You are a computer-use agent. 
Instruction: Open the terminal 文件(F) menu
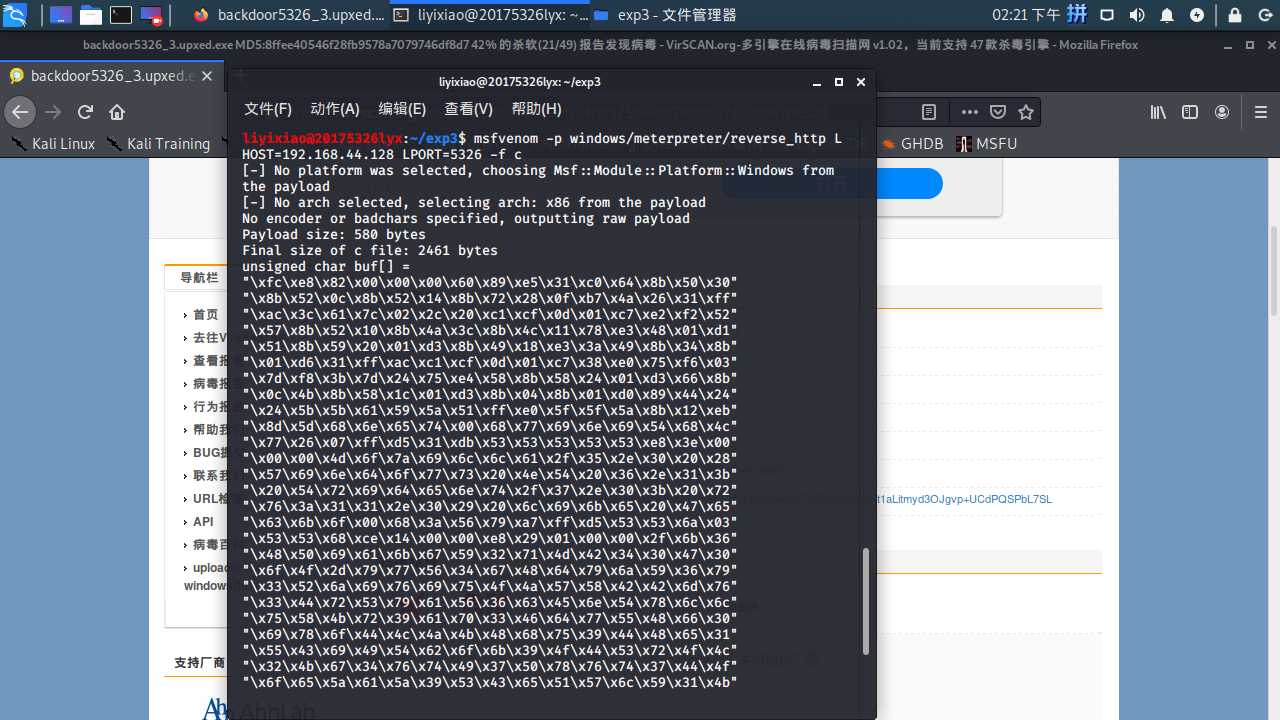pyautogui.click(x=268, y=109)
